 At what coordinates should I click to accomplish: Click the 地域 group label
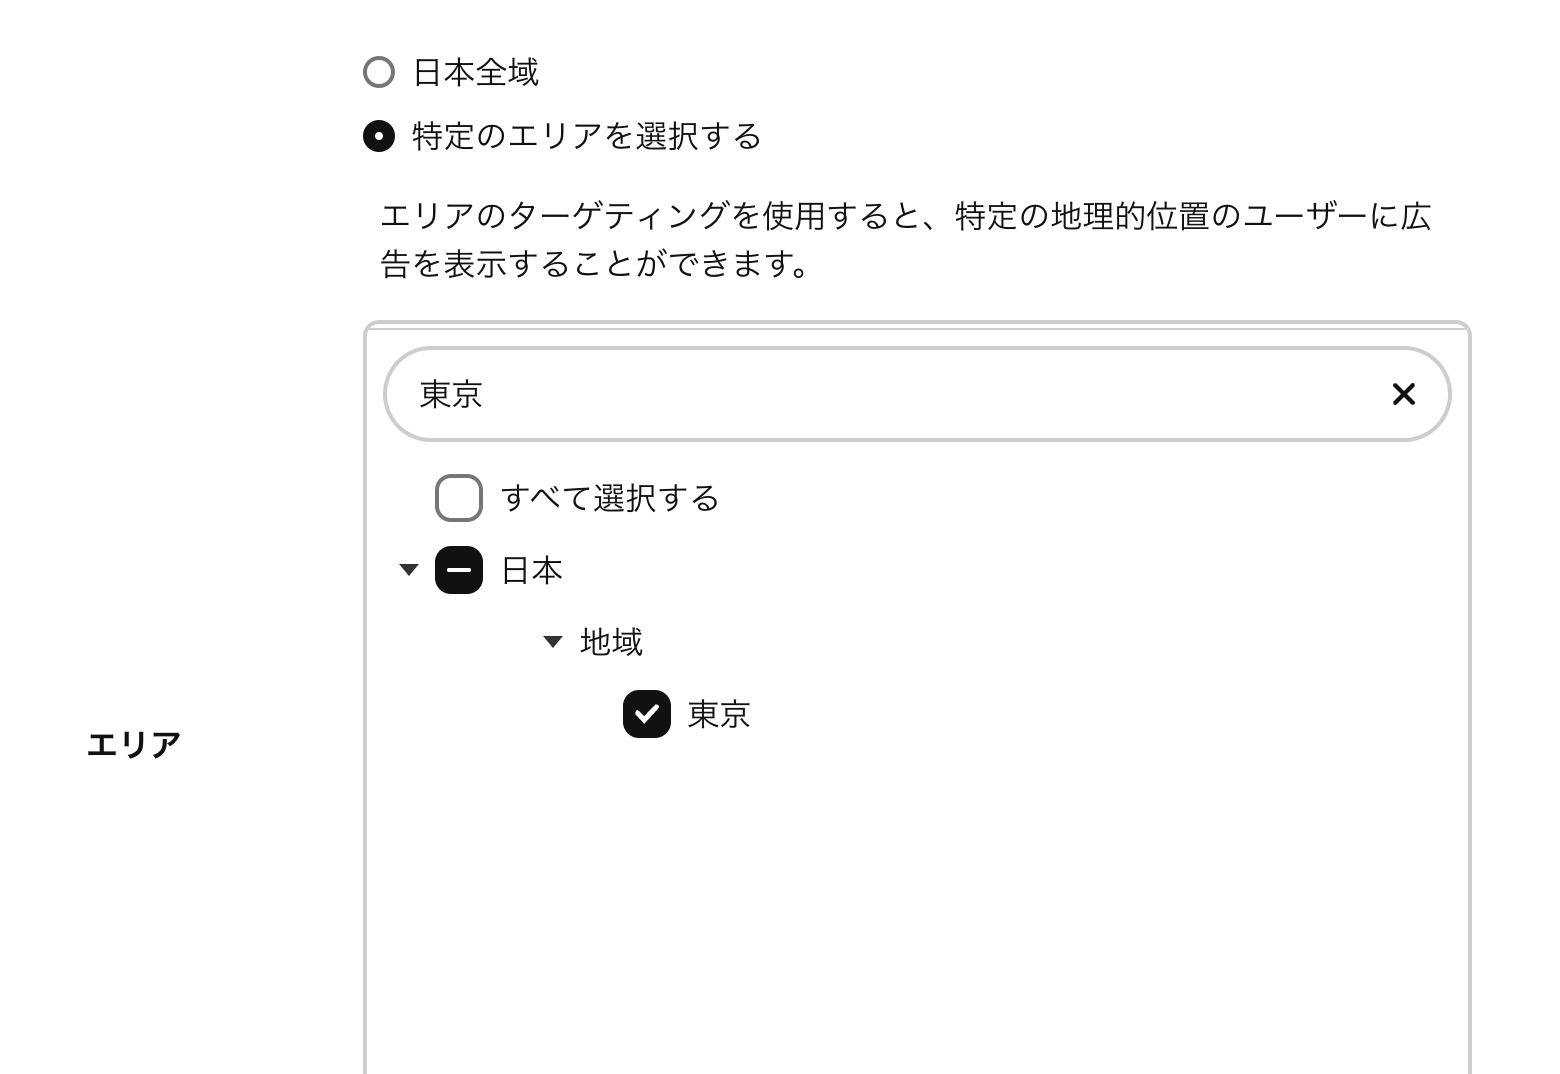point(611,642)
